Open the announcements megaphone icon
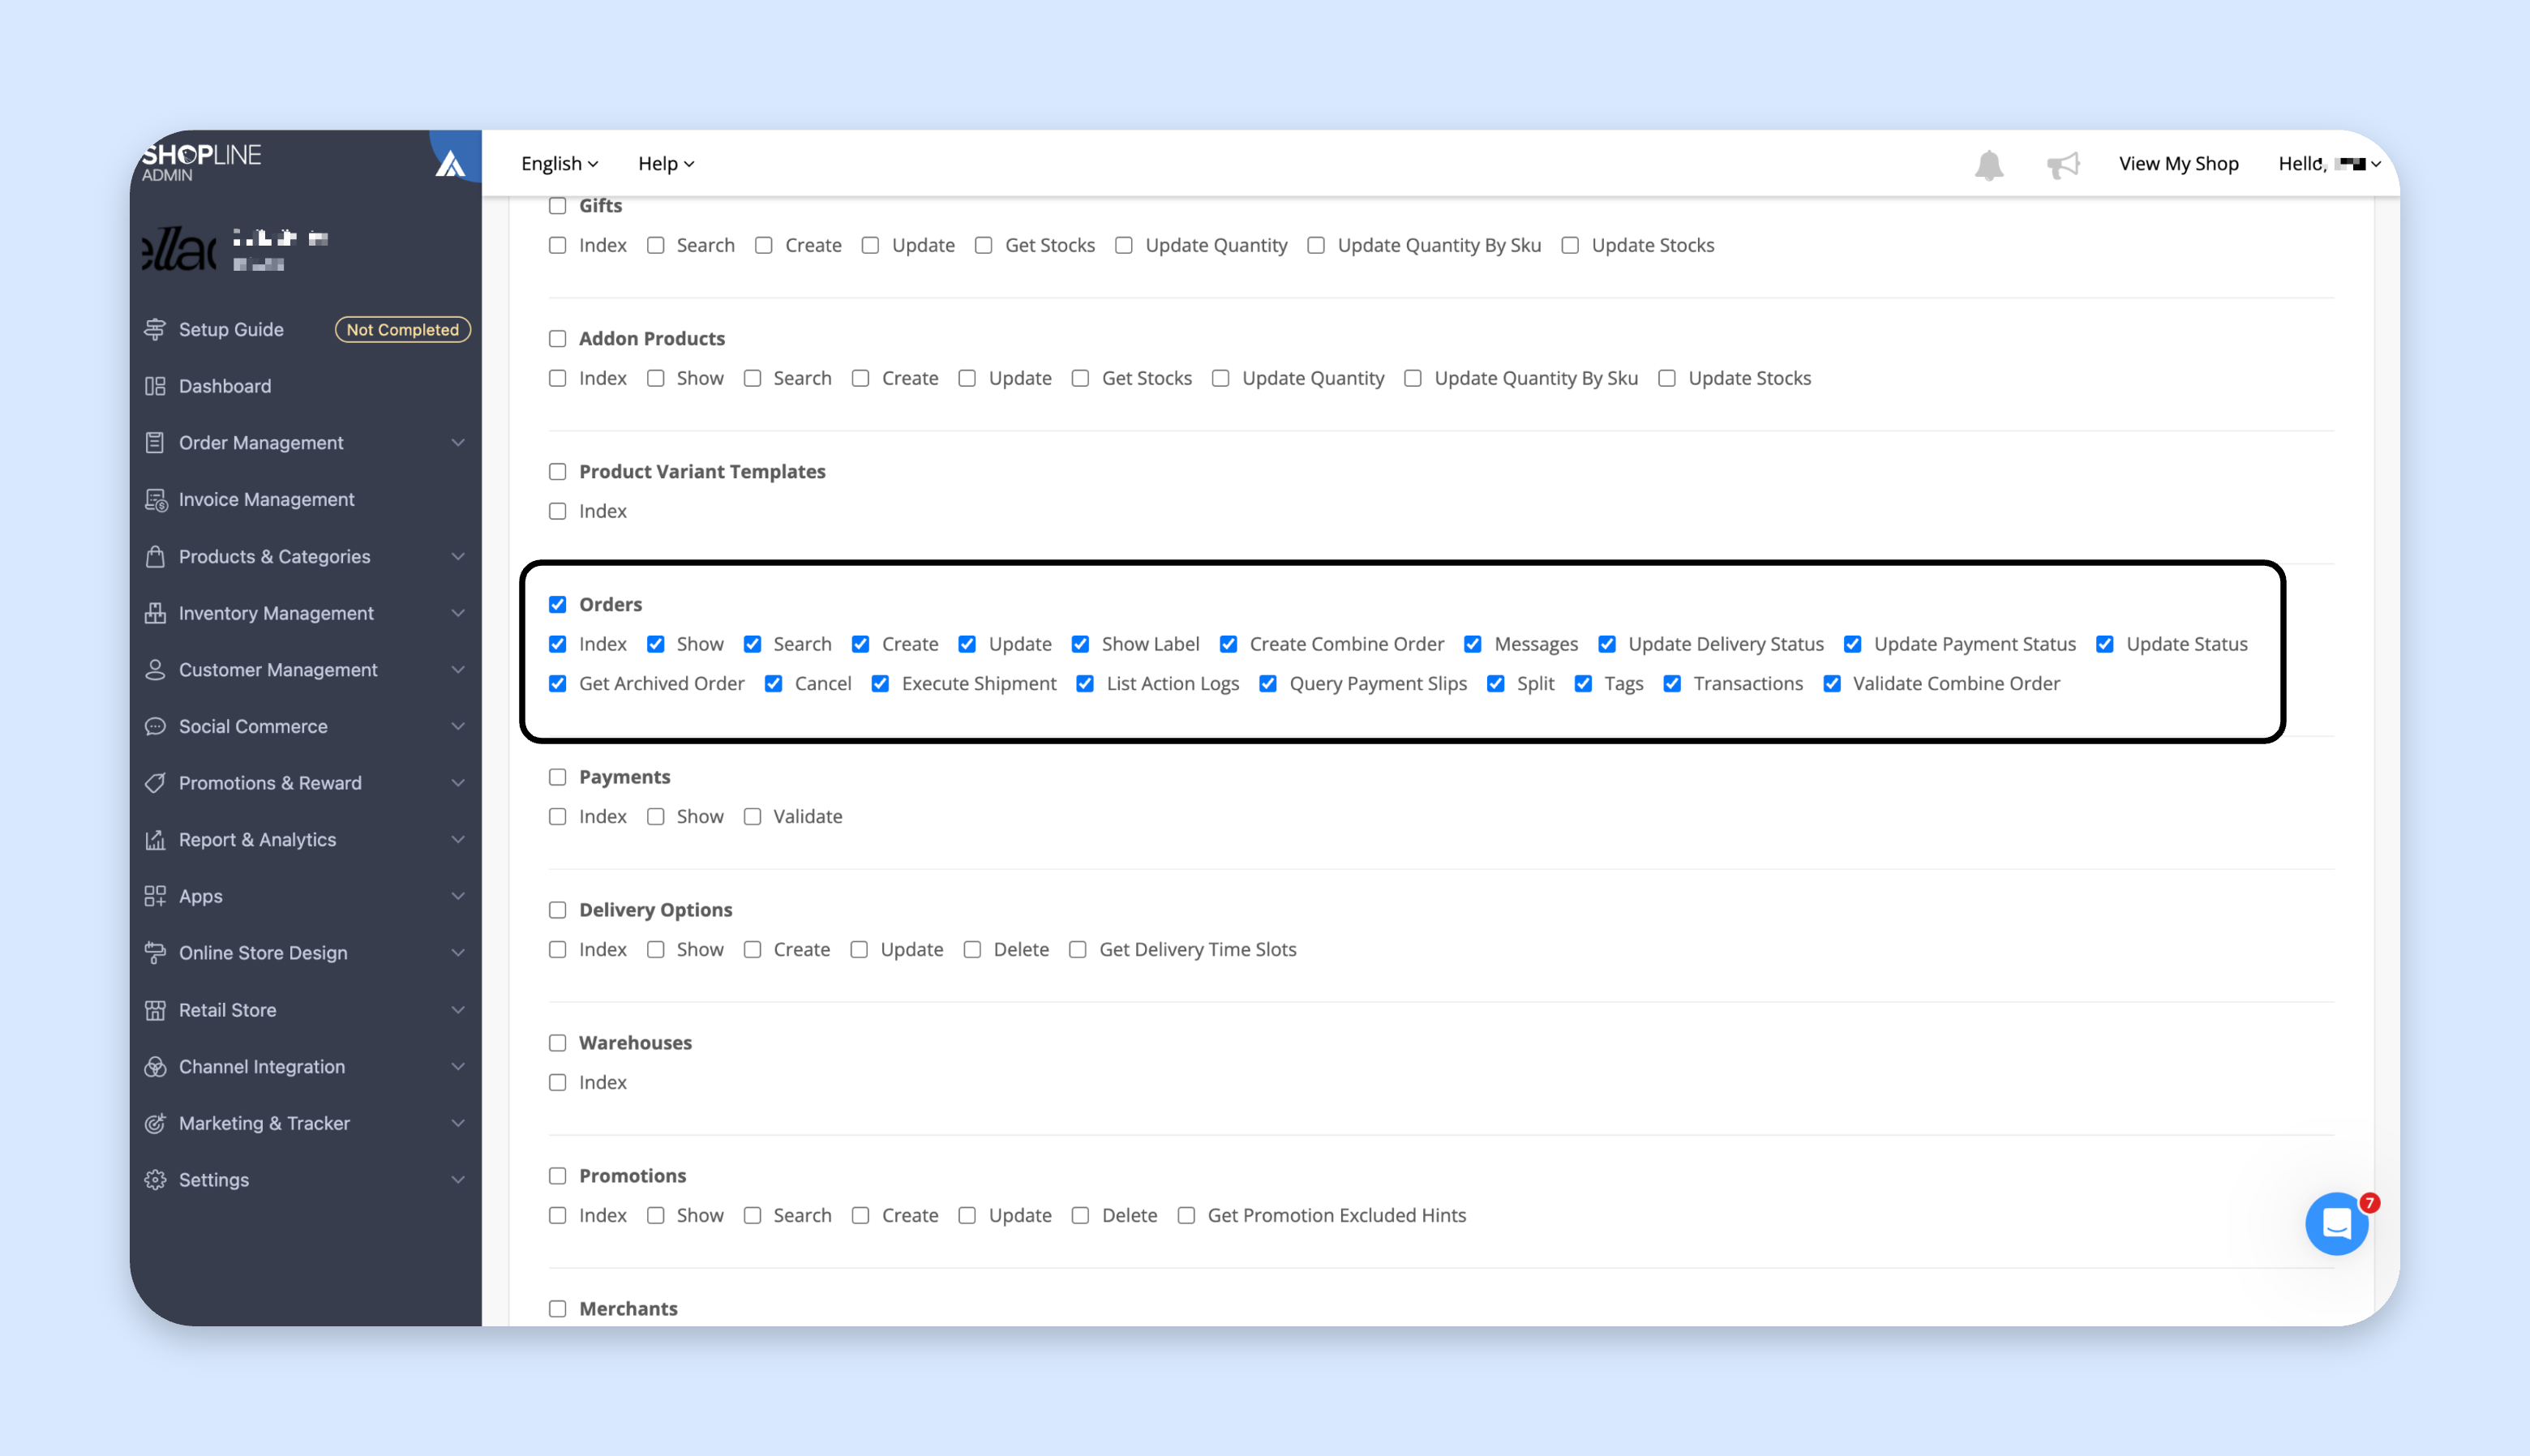 pyautogui.click(x=2062, y=164)
